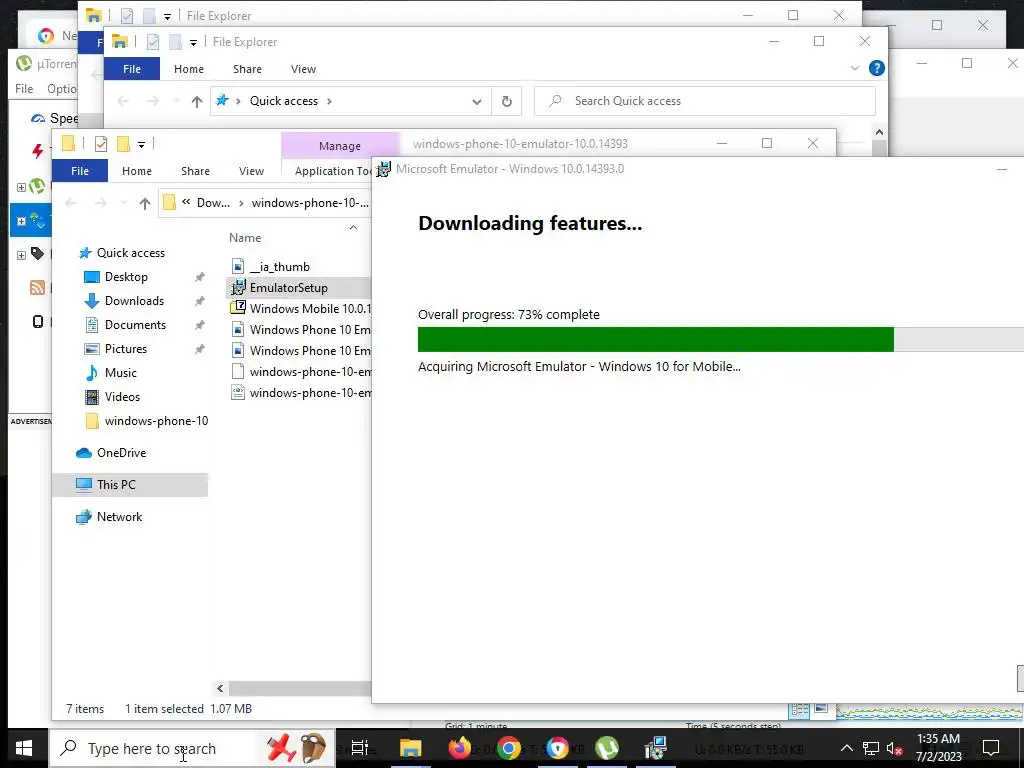
Task: Expand the Labels tree node in uTorrent
Action: [x=22, y=255]
